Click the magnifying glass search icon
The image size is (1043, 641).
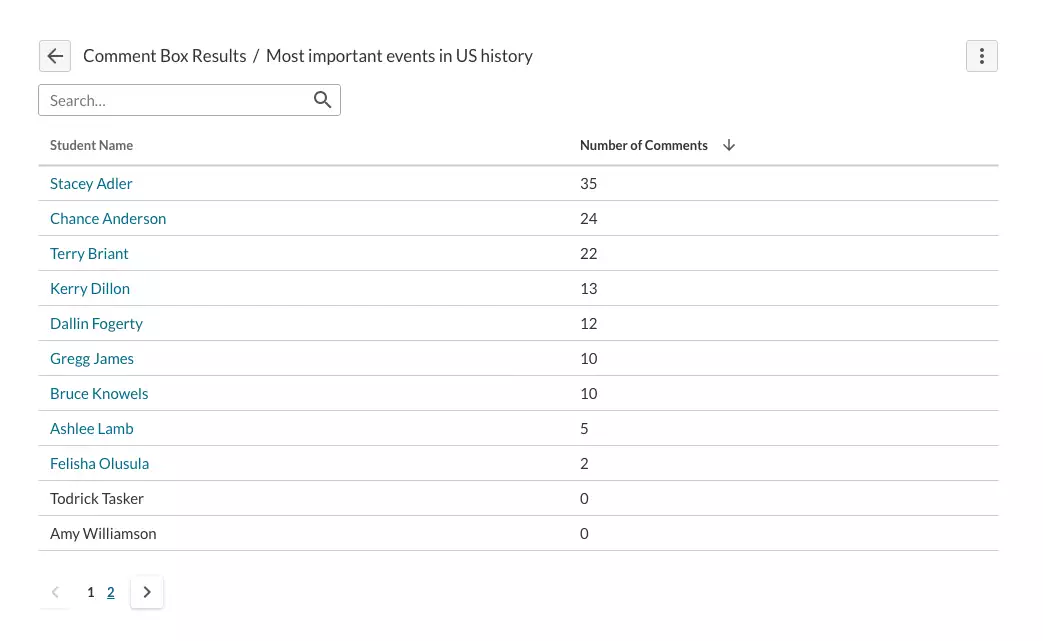click(323, 100)
